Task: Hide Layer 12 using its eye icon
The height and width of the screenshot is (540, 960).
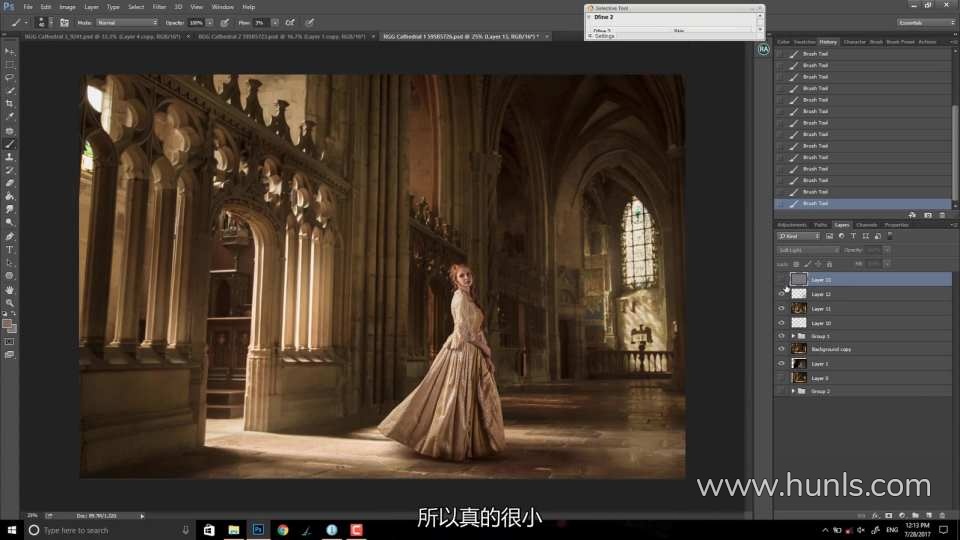Action: 781,294
